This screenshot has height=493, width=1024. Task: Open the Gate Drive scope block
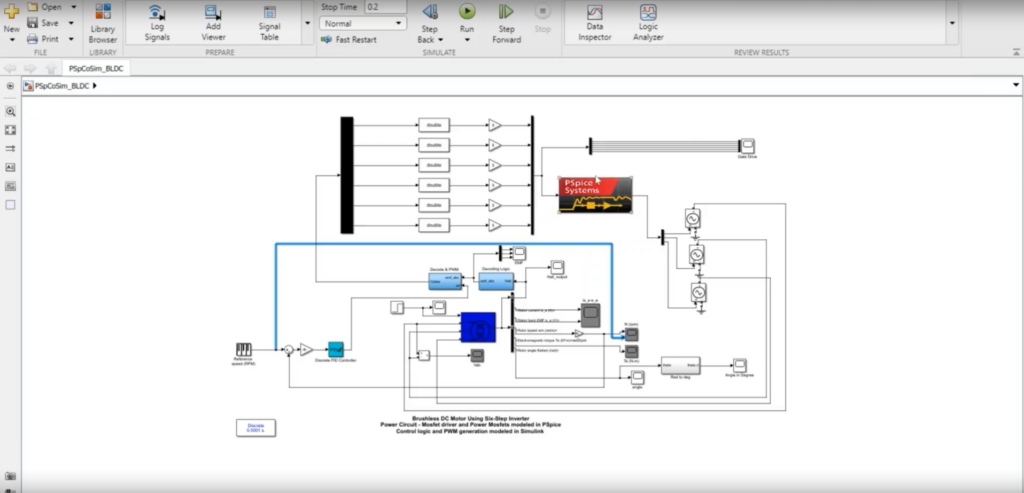tap(747, 146)
